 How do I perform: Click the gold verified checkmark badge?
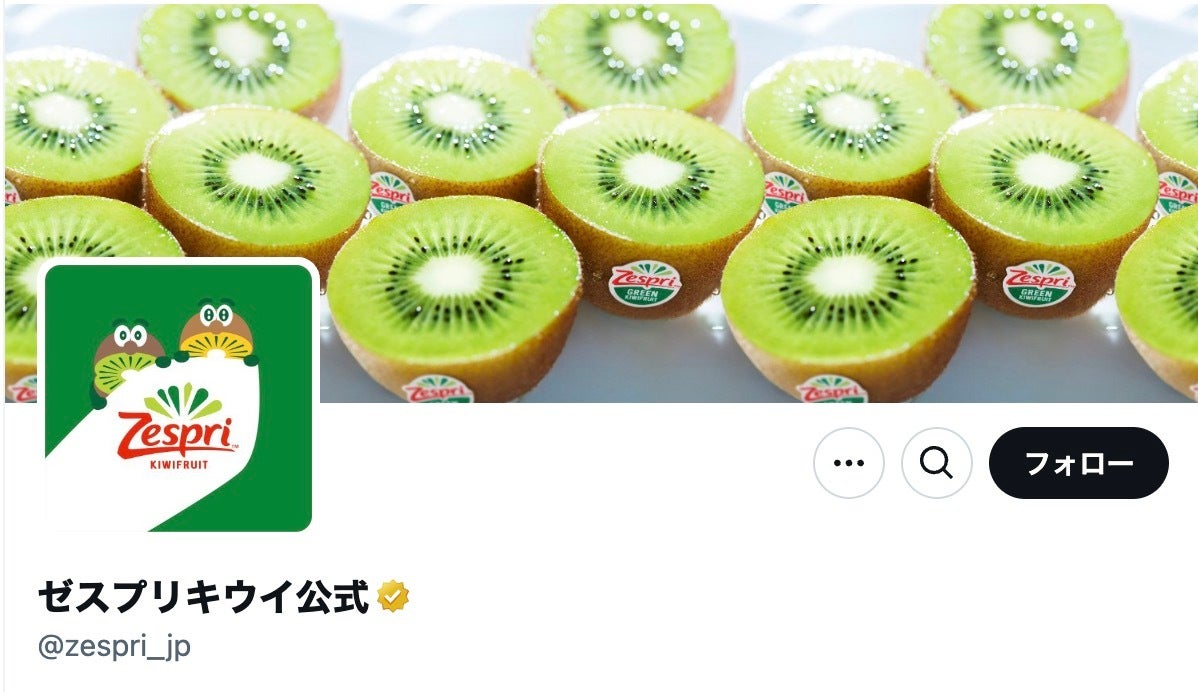[393, 597]
